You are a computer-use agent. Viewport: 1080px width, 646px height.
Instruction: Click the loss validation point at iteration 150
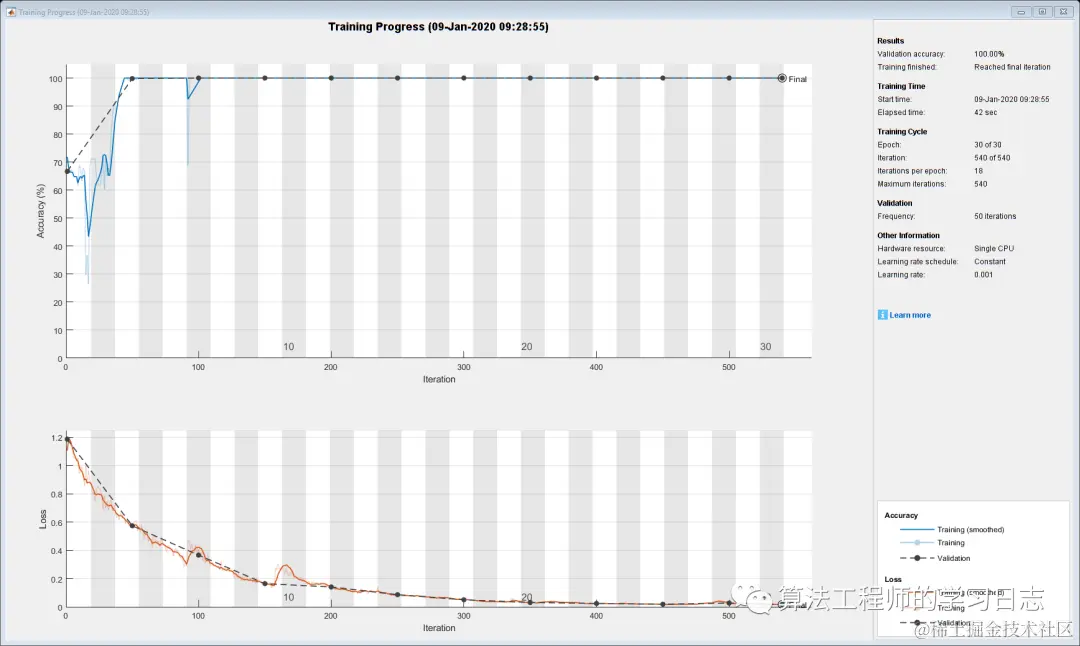click(x=264, y=583)
